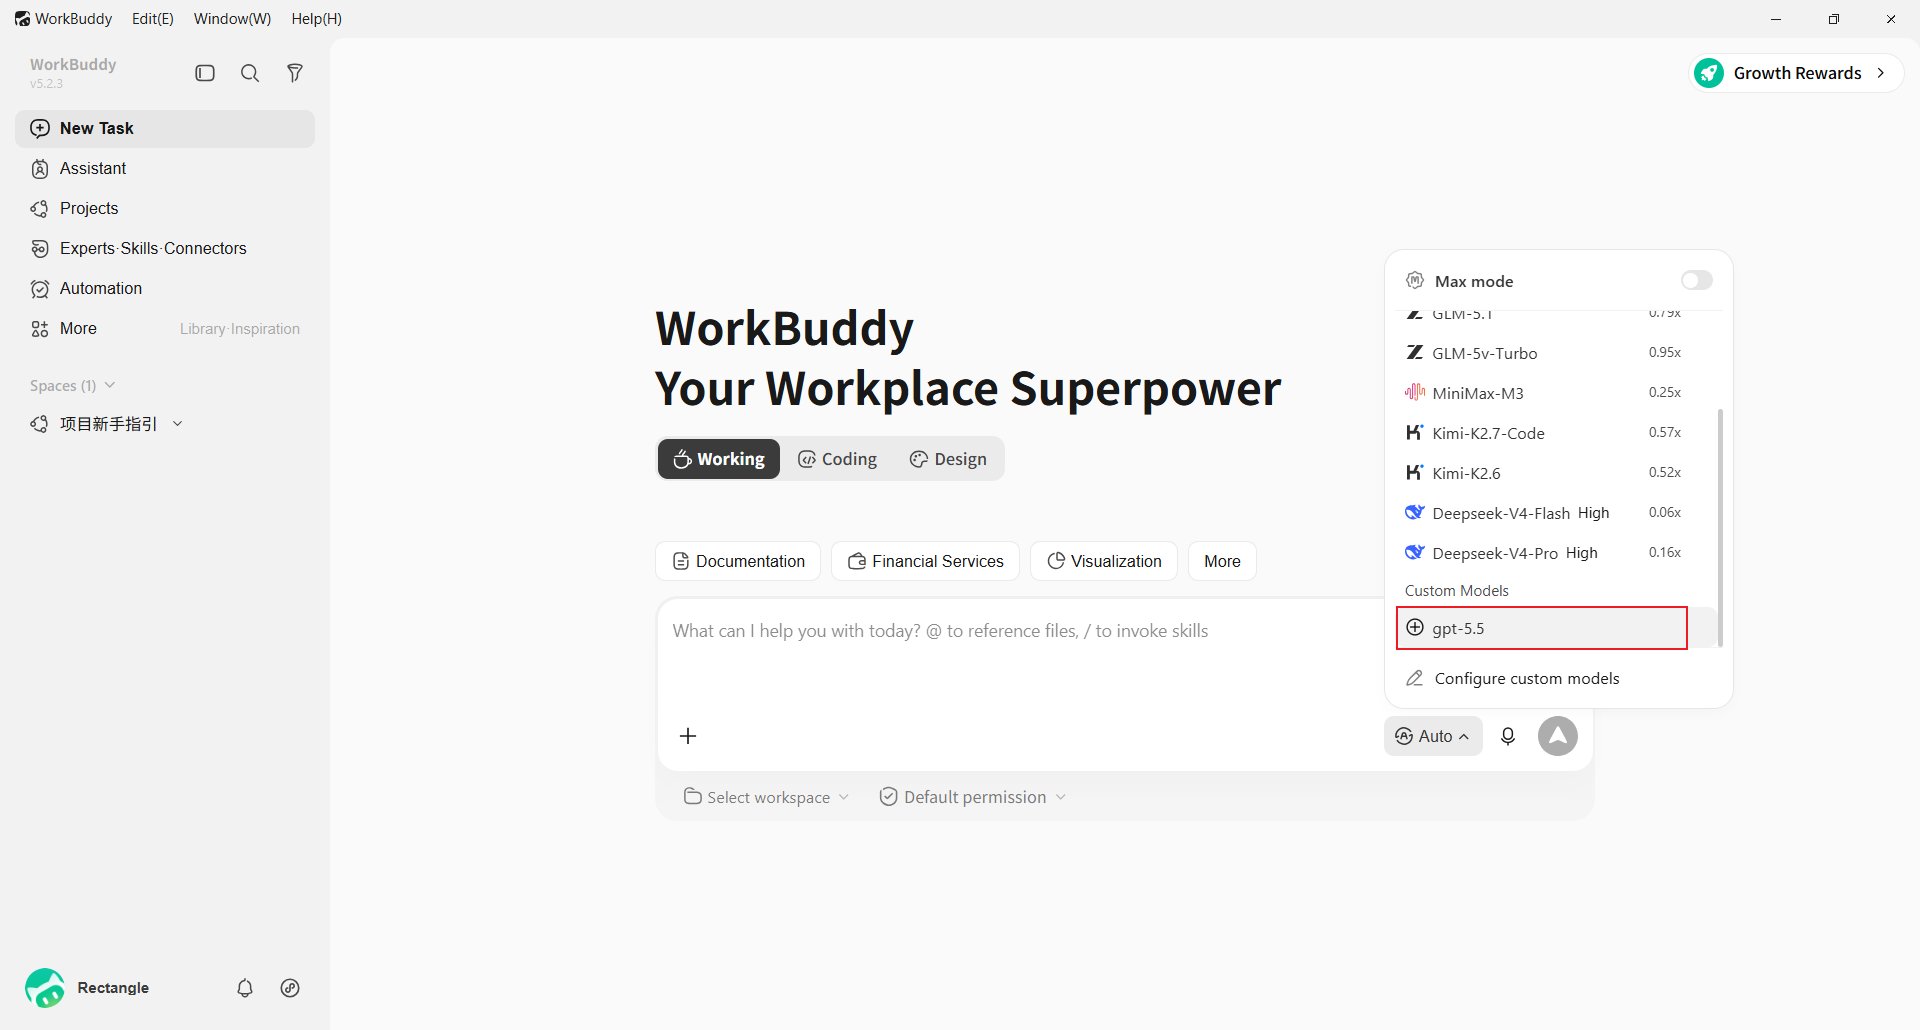The image size is (1920, 1030).
Task: Click the Max mode icon
Action: [1414, 280]
